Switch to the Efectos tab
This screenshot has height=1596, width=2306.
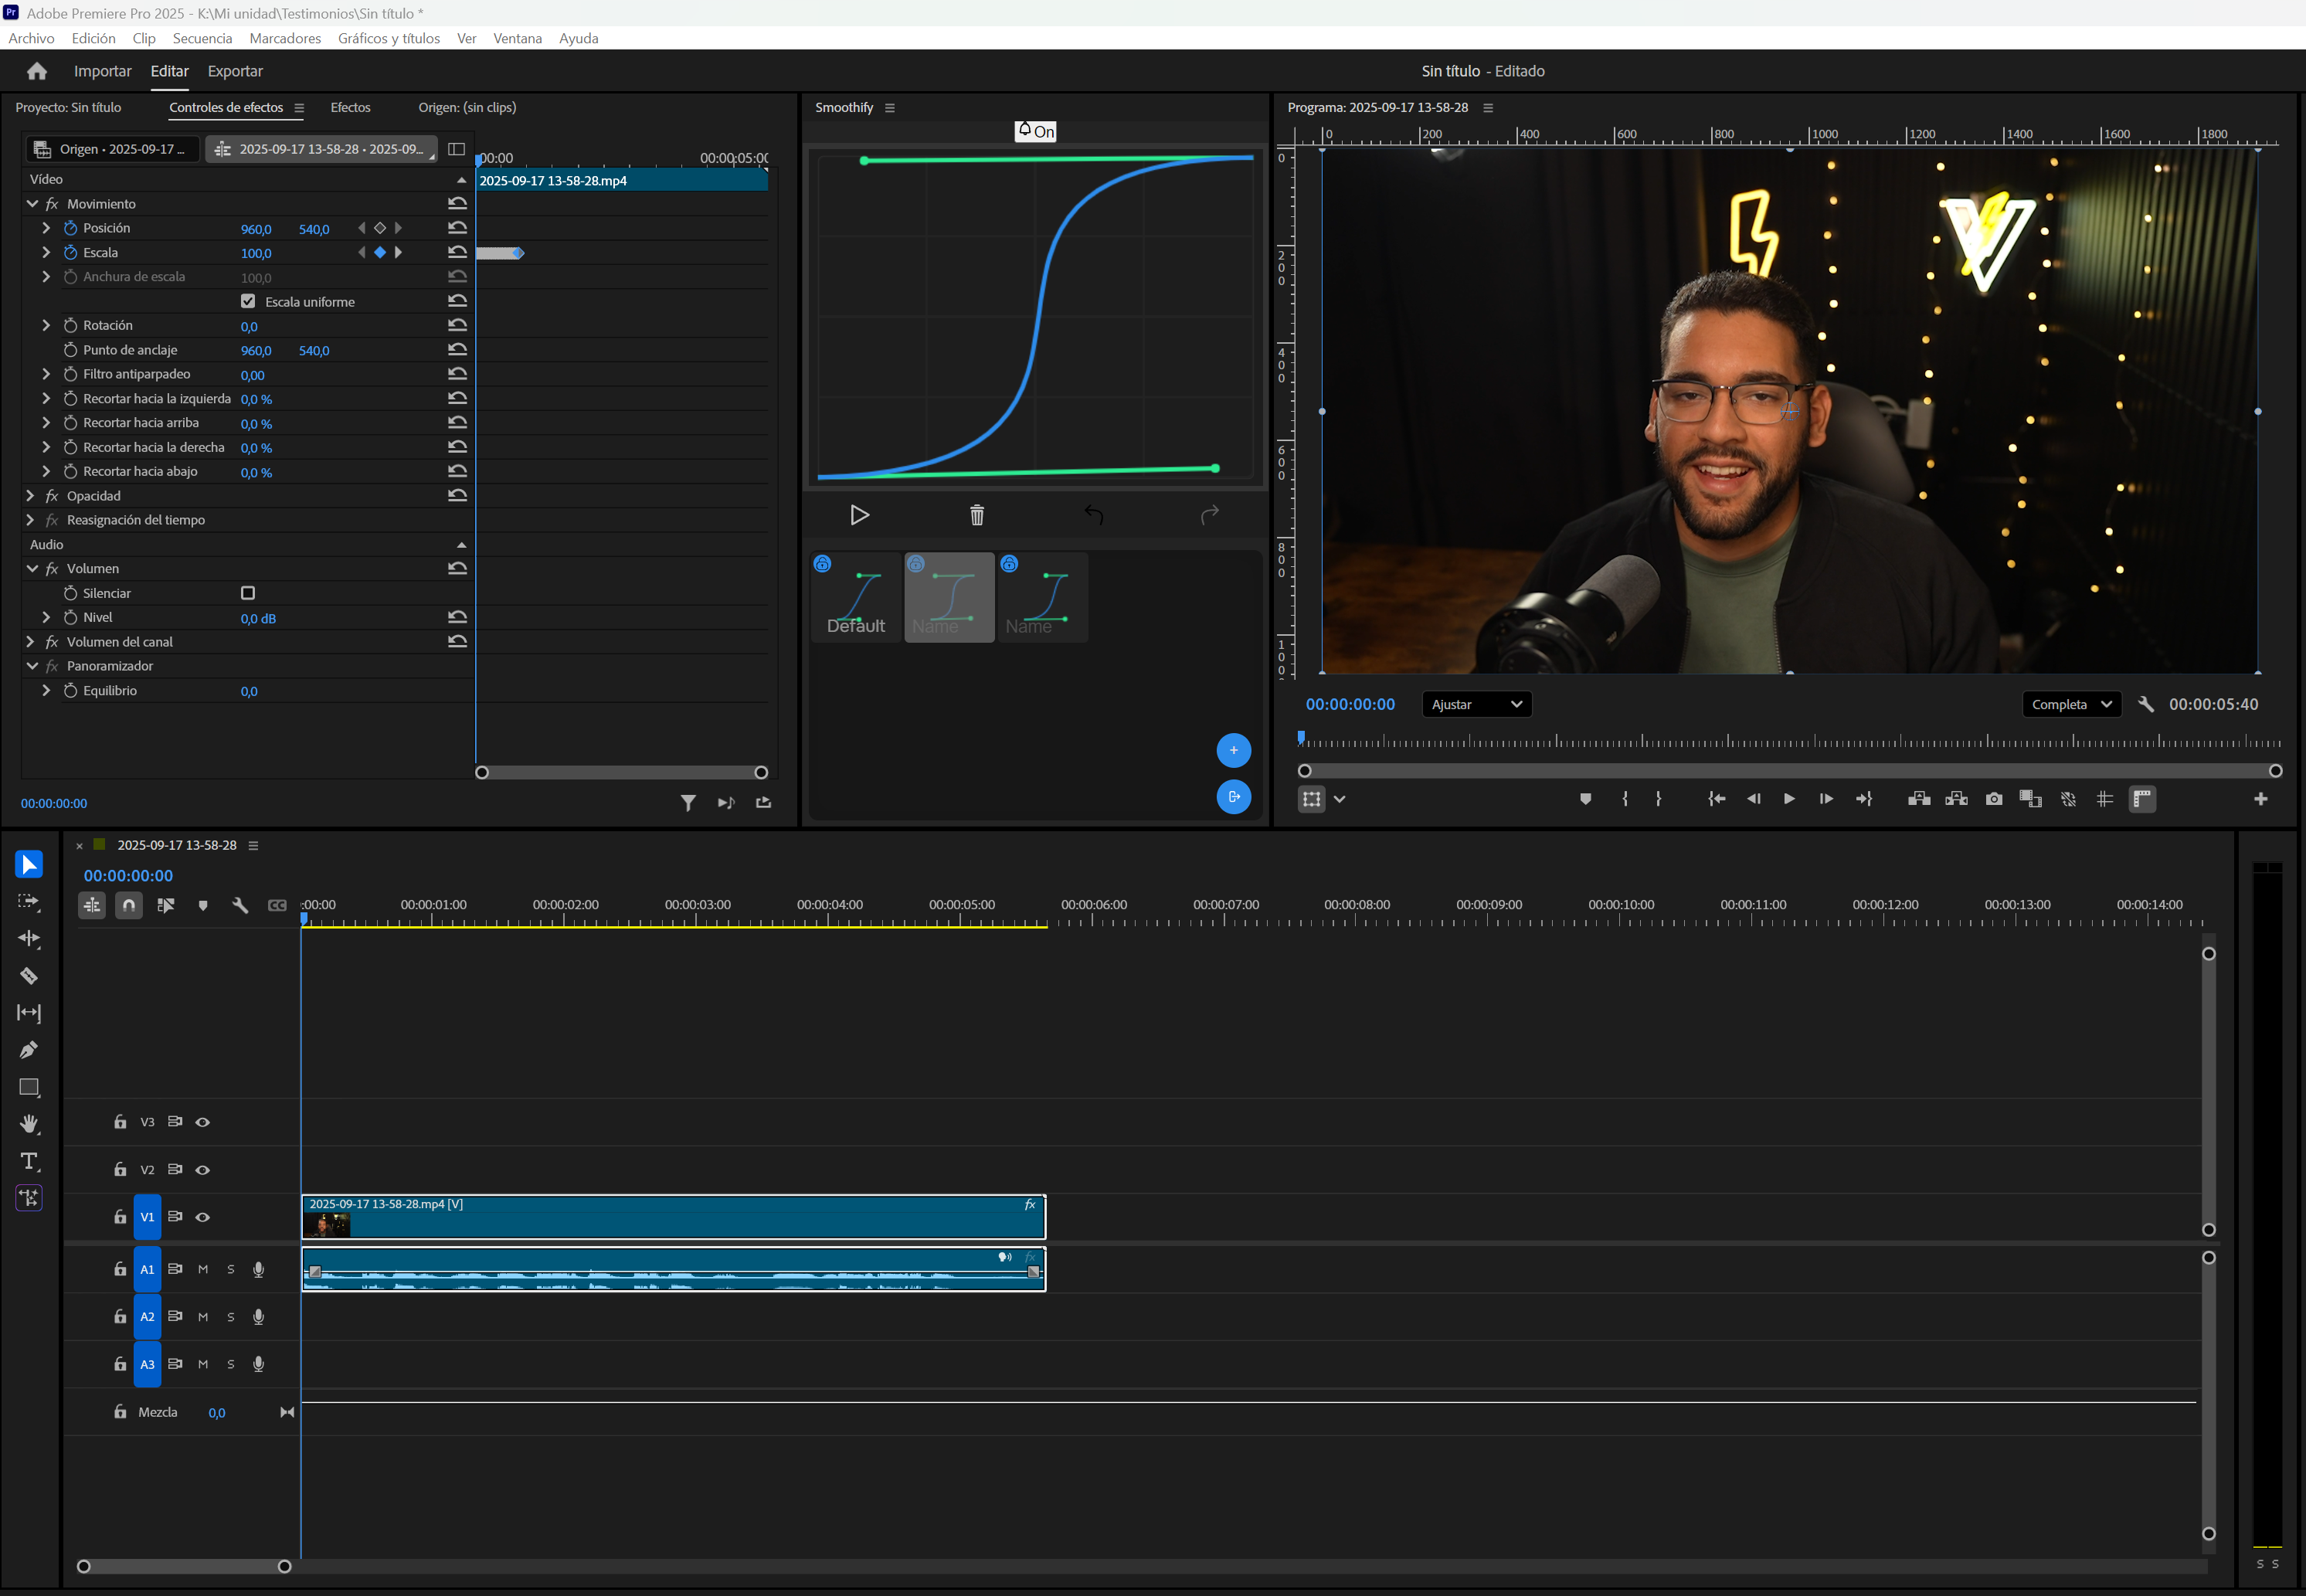pos(350,107)
